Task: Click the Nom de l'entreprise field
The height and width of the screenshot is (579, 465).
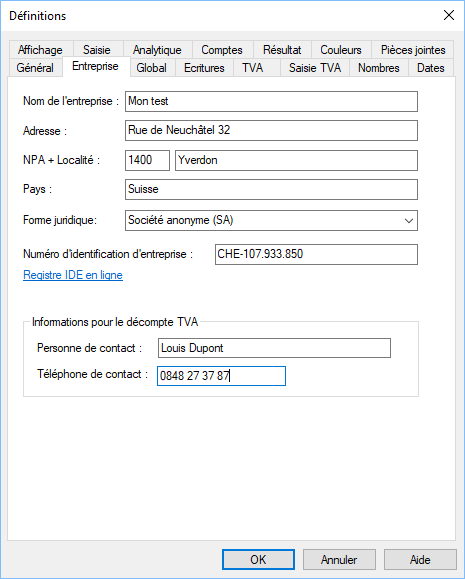Action: pyautogui.click(x=271, y=102)
